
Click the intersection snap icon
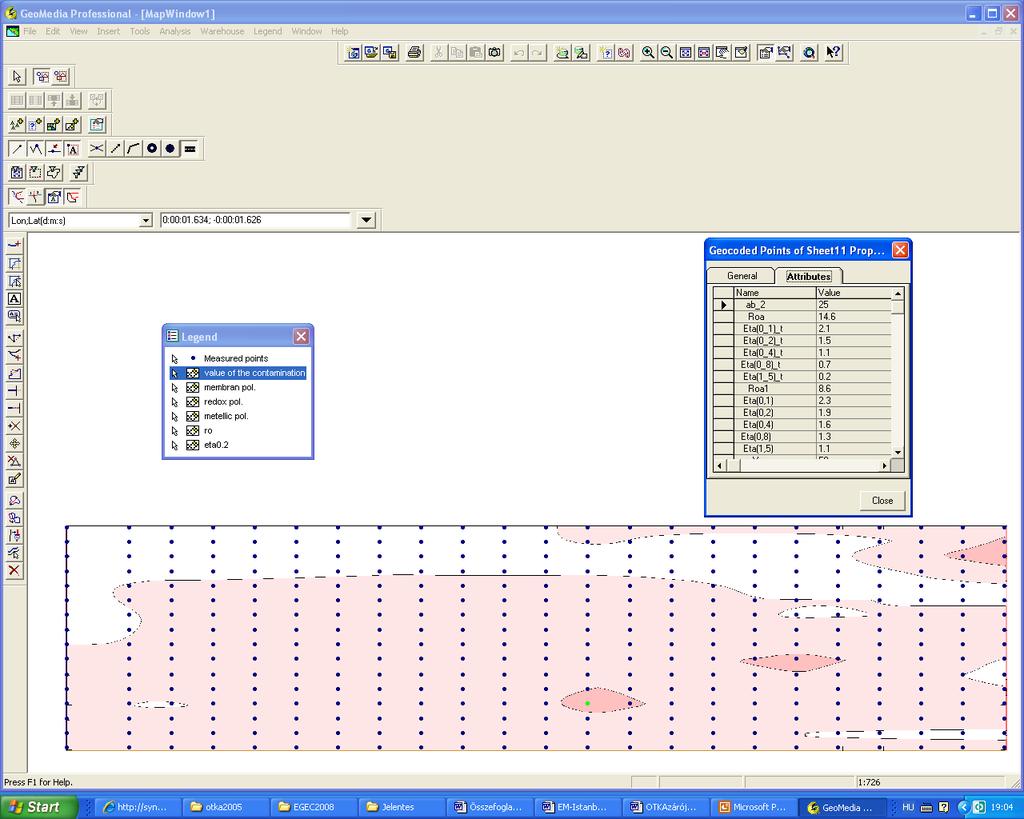(97, 148)
